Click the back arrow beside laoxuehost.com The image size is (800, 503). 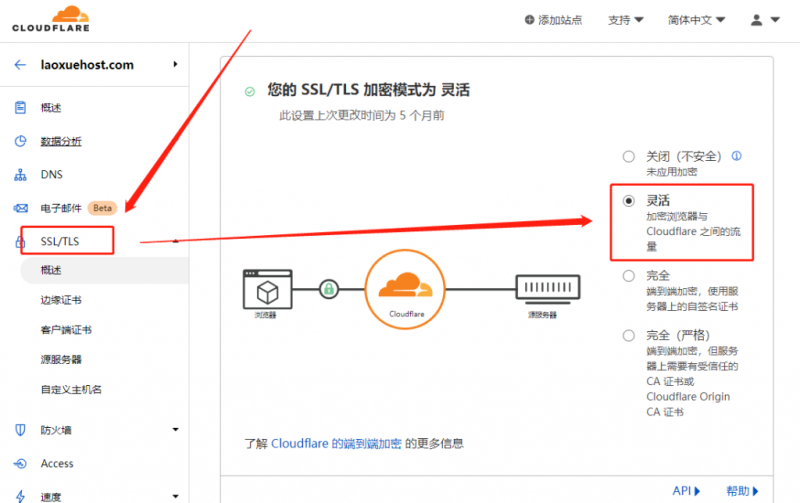tap(20, 65)
